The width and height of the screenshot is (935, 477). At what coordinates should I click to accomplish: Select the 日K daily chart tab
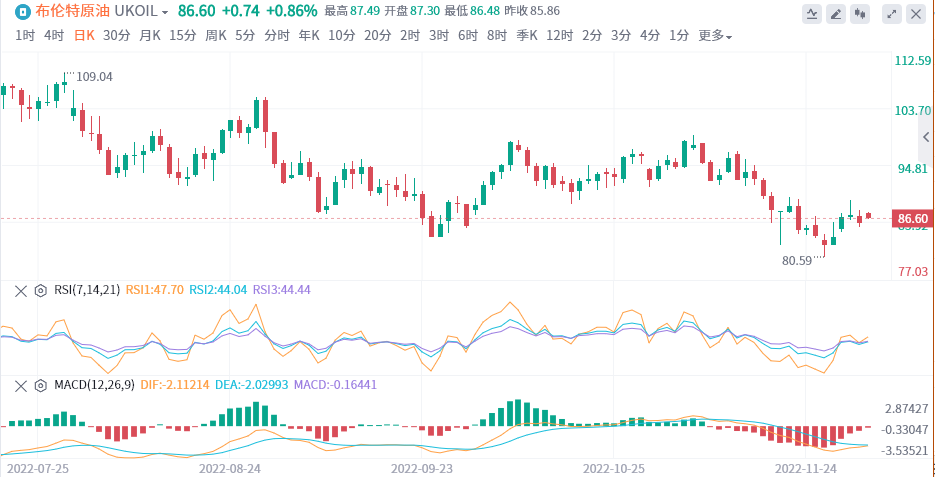pos(84,36)
